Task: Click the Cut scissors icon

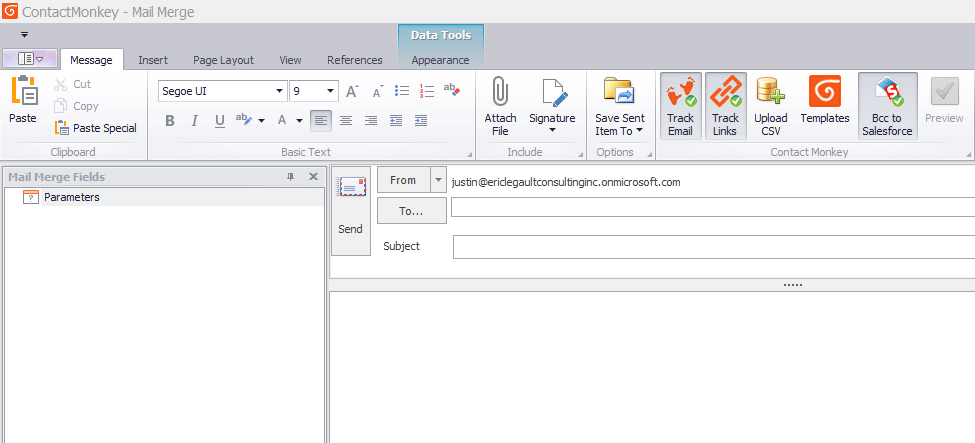Action: (x=60, y=85)
